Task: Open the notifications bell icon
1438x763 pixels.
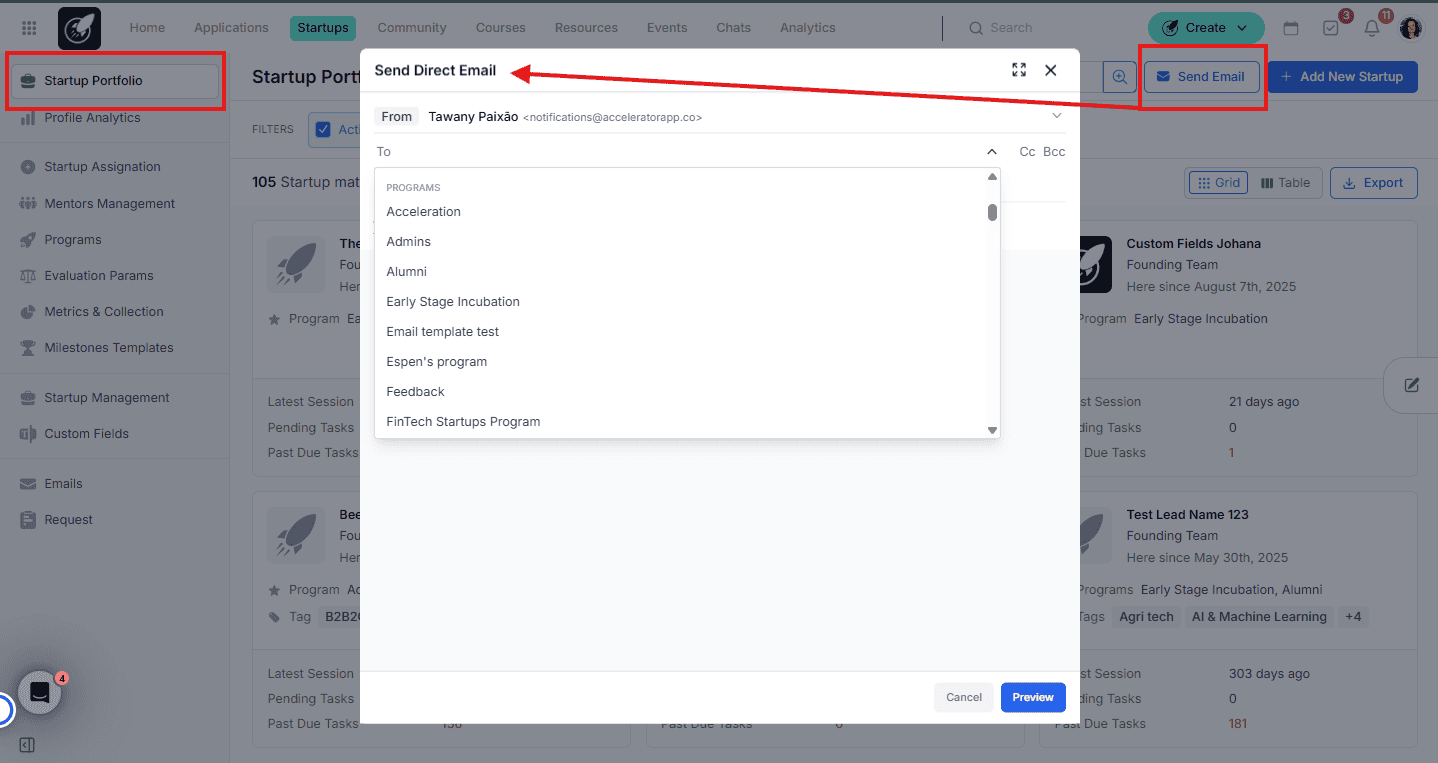Action: 1372,28
